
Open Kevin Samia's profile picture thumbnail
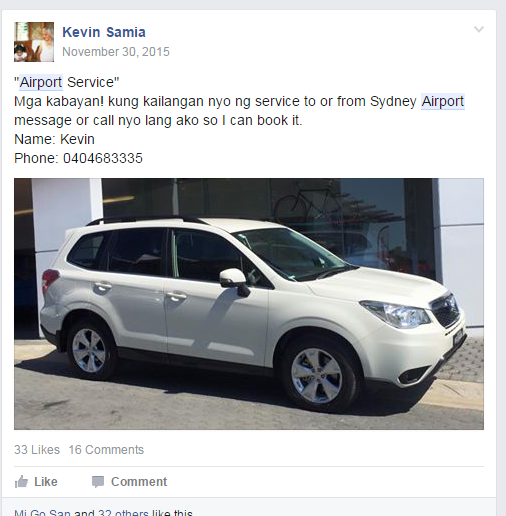34,42
